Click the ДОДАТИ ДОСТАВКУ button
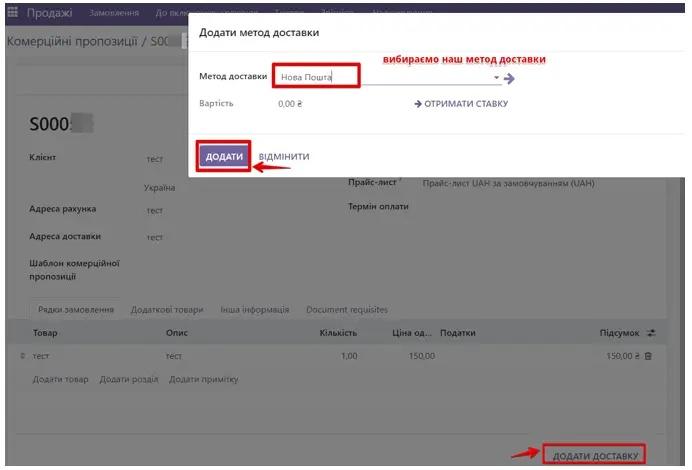 594,456
